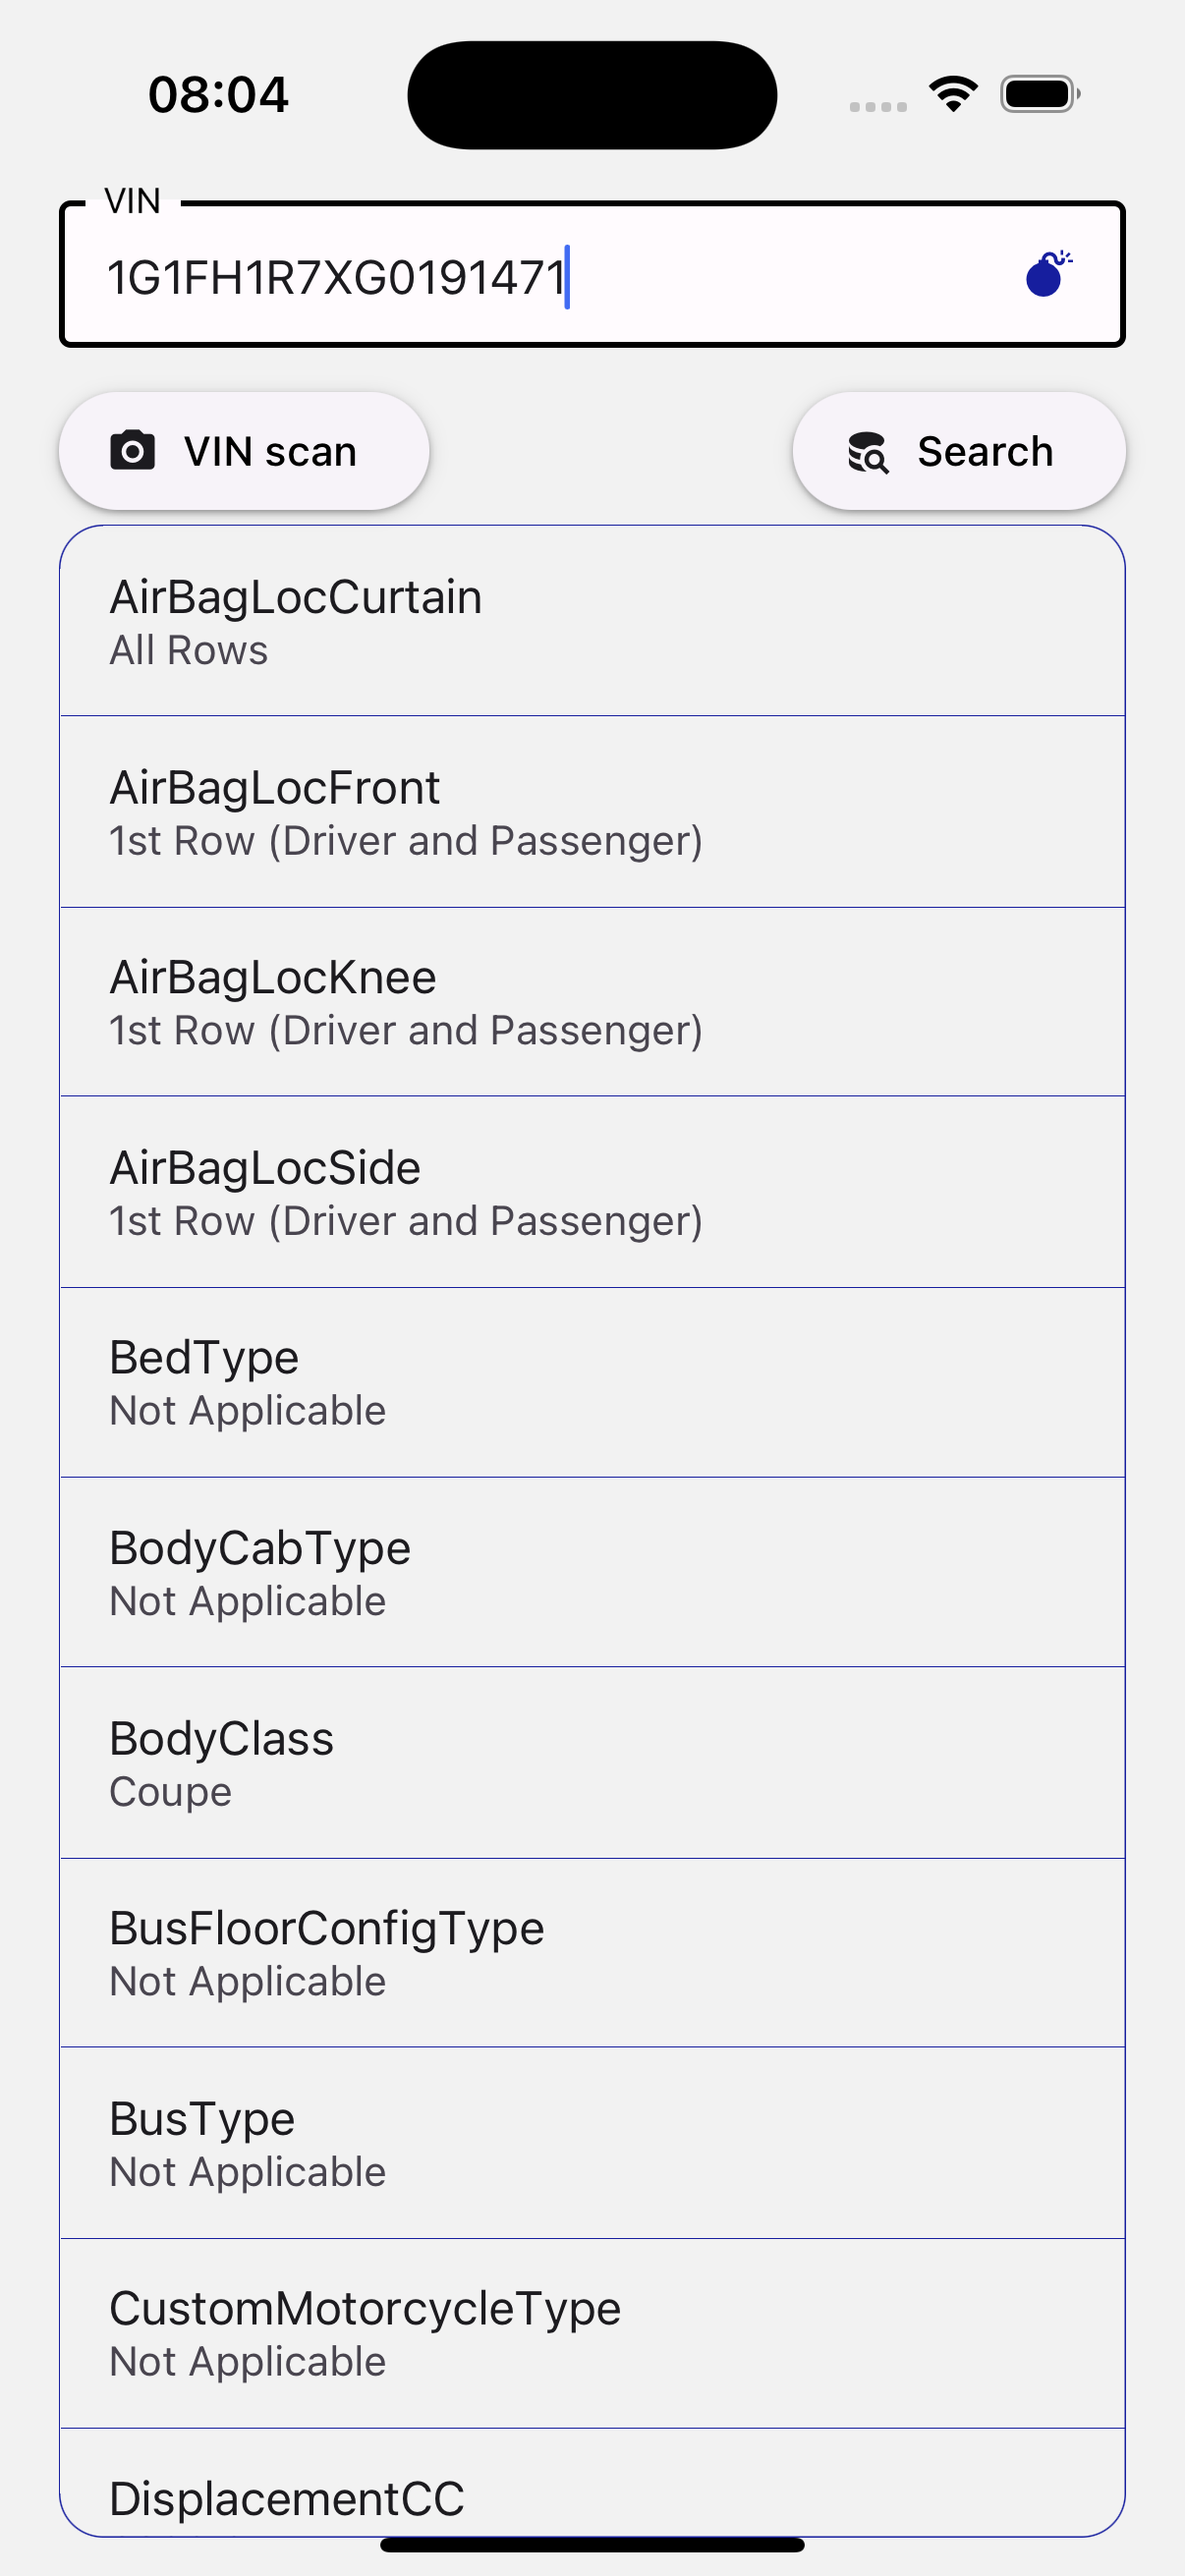Select the AirBagLocFront list item
The image size is (1185, 2576).
pos(592,812)
